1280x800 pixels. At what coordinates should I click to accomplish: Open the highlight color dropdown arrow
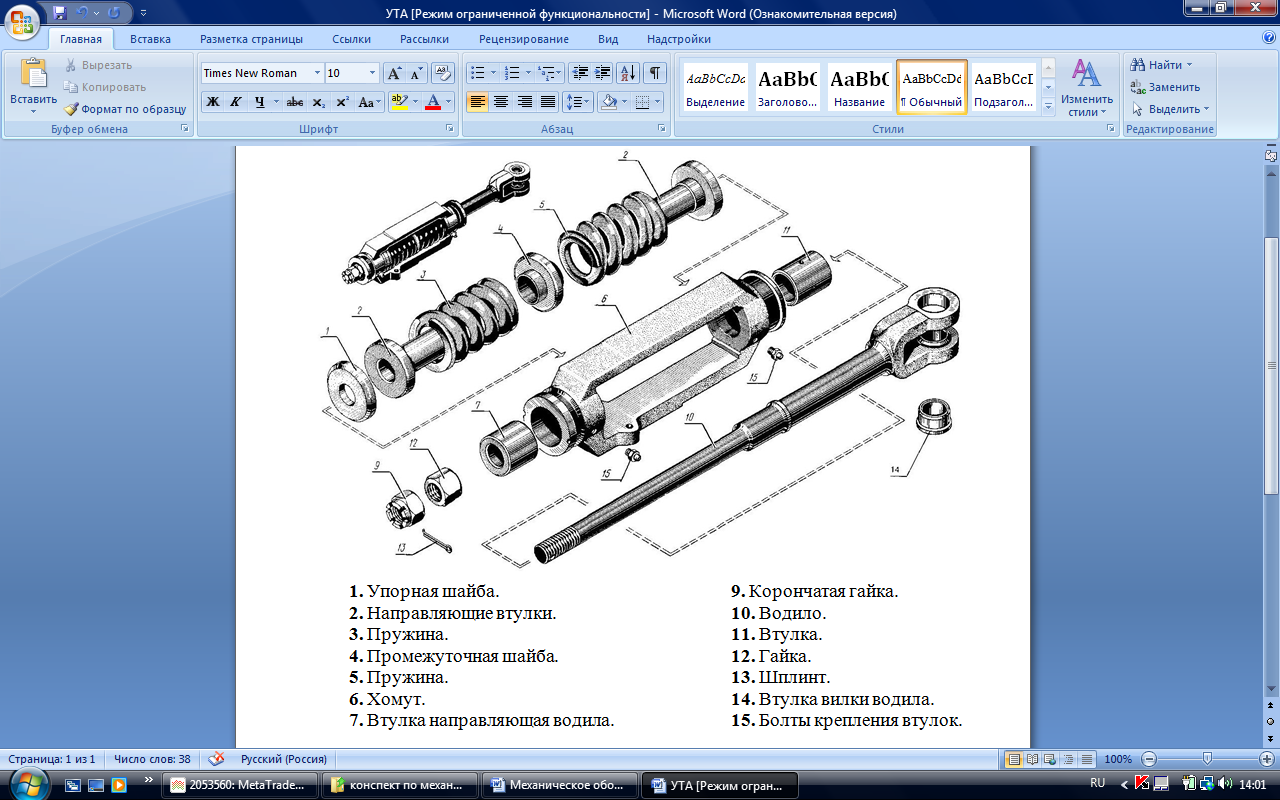415,102
